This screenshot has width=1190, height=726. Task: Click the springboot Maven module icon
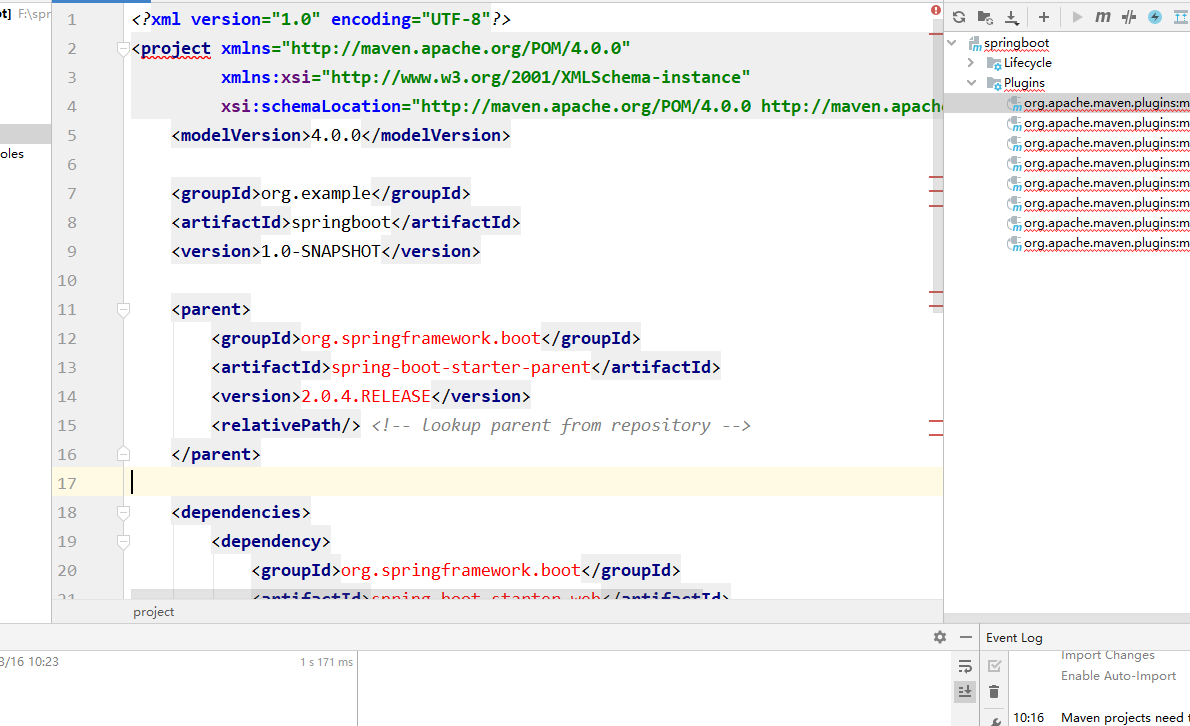point(975,43)
